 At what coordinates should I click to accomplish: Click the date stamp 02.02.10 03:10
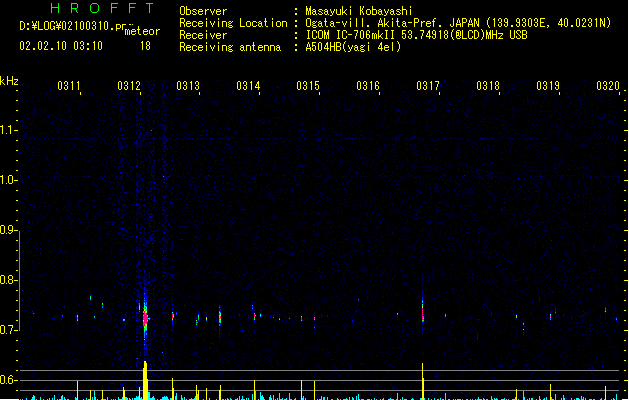point(61,46)
